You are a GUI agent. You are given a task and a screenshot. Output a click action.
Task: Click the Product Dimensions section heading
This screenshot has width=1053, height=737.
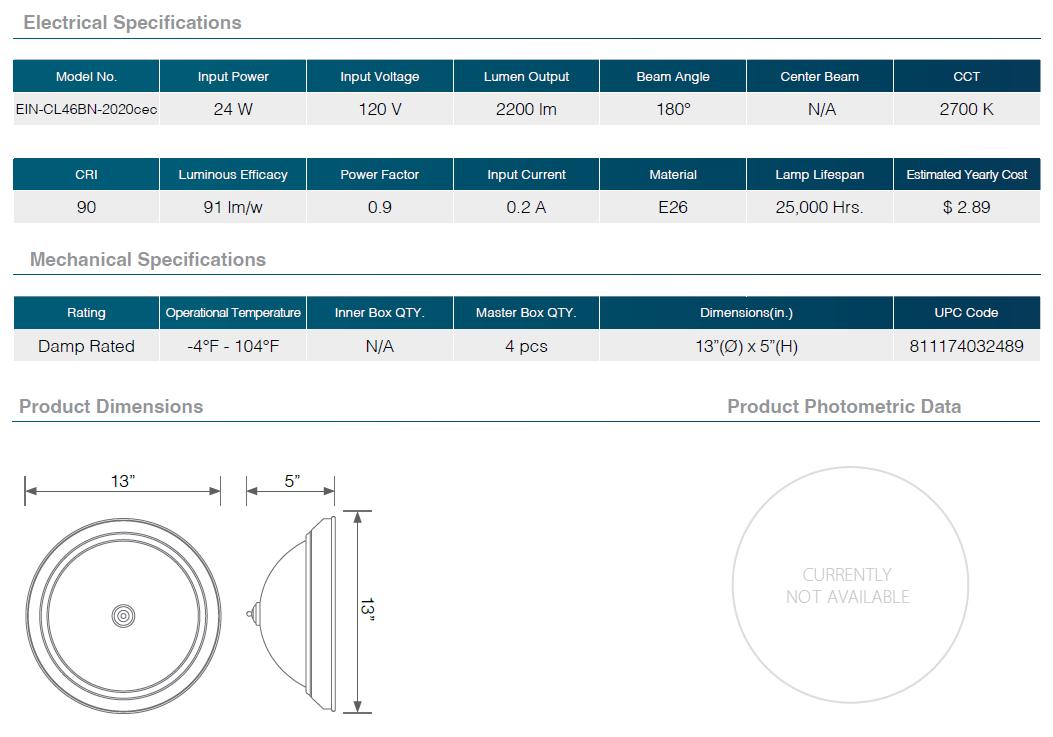(x=111, y=407)
